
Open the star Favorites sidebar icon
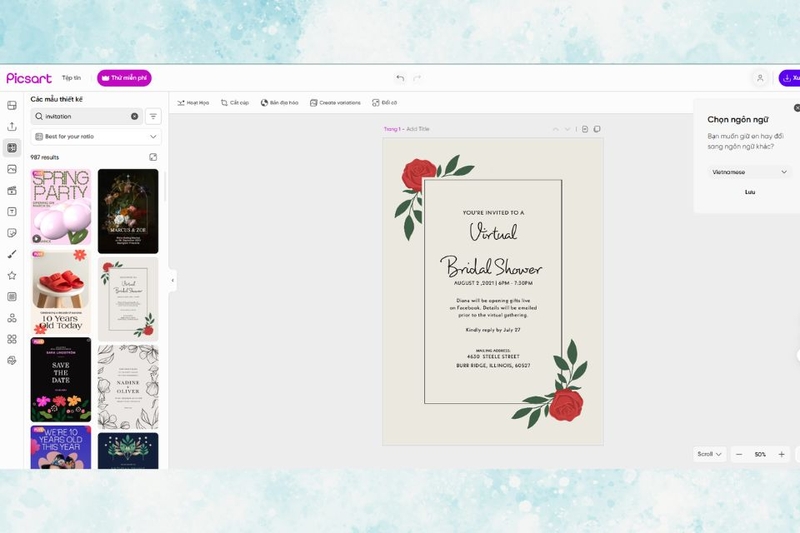[x=12, y=275]
